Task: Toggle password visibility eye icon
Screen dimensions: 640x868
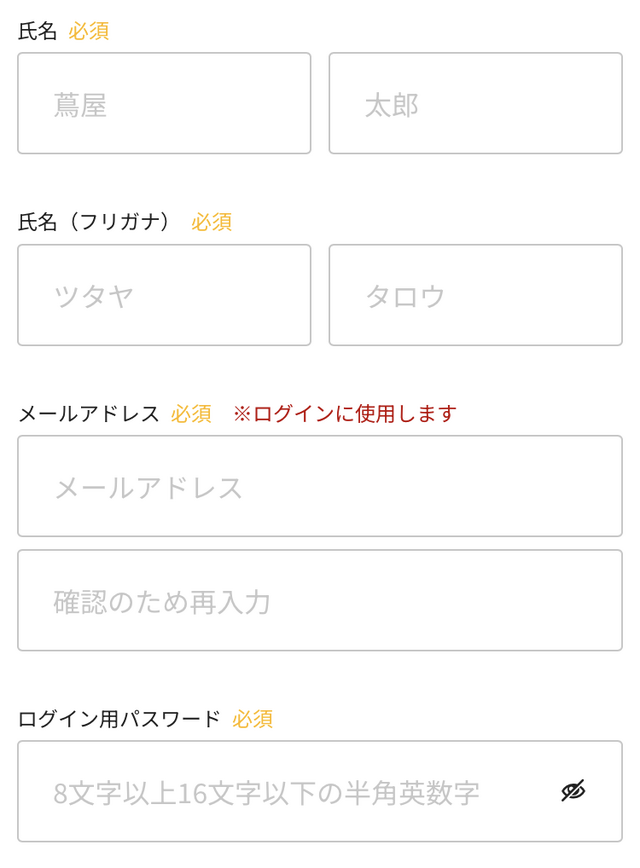Action: click(x=573, y=791)
